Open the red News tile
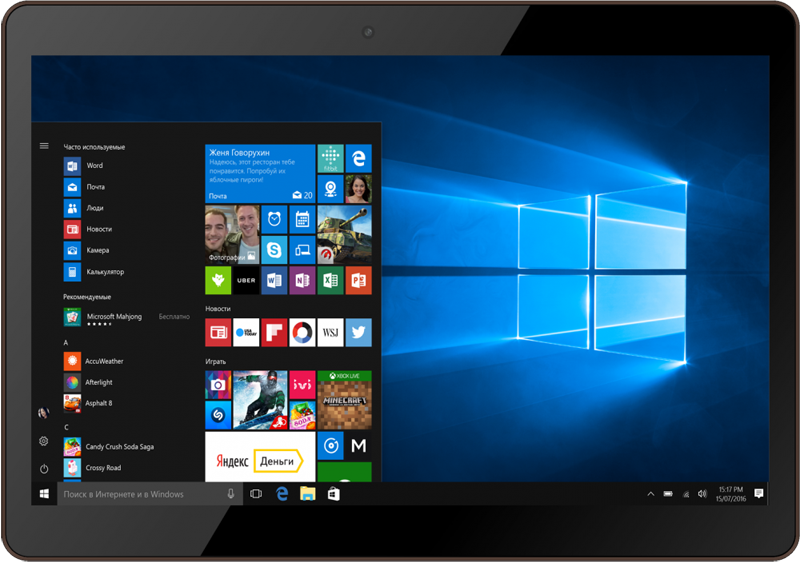This screenshot has height=563, width=800. pyautogui.click(x=218, y=333)
